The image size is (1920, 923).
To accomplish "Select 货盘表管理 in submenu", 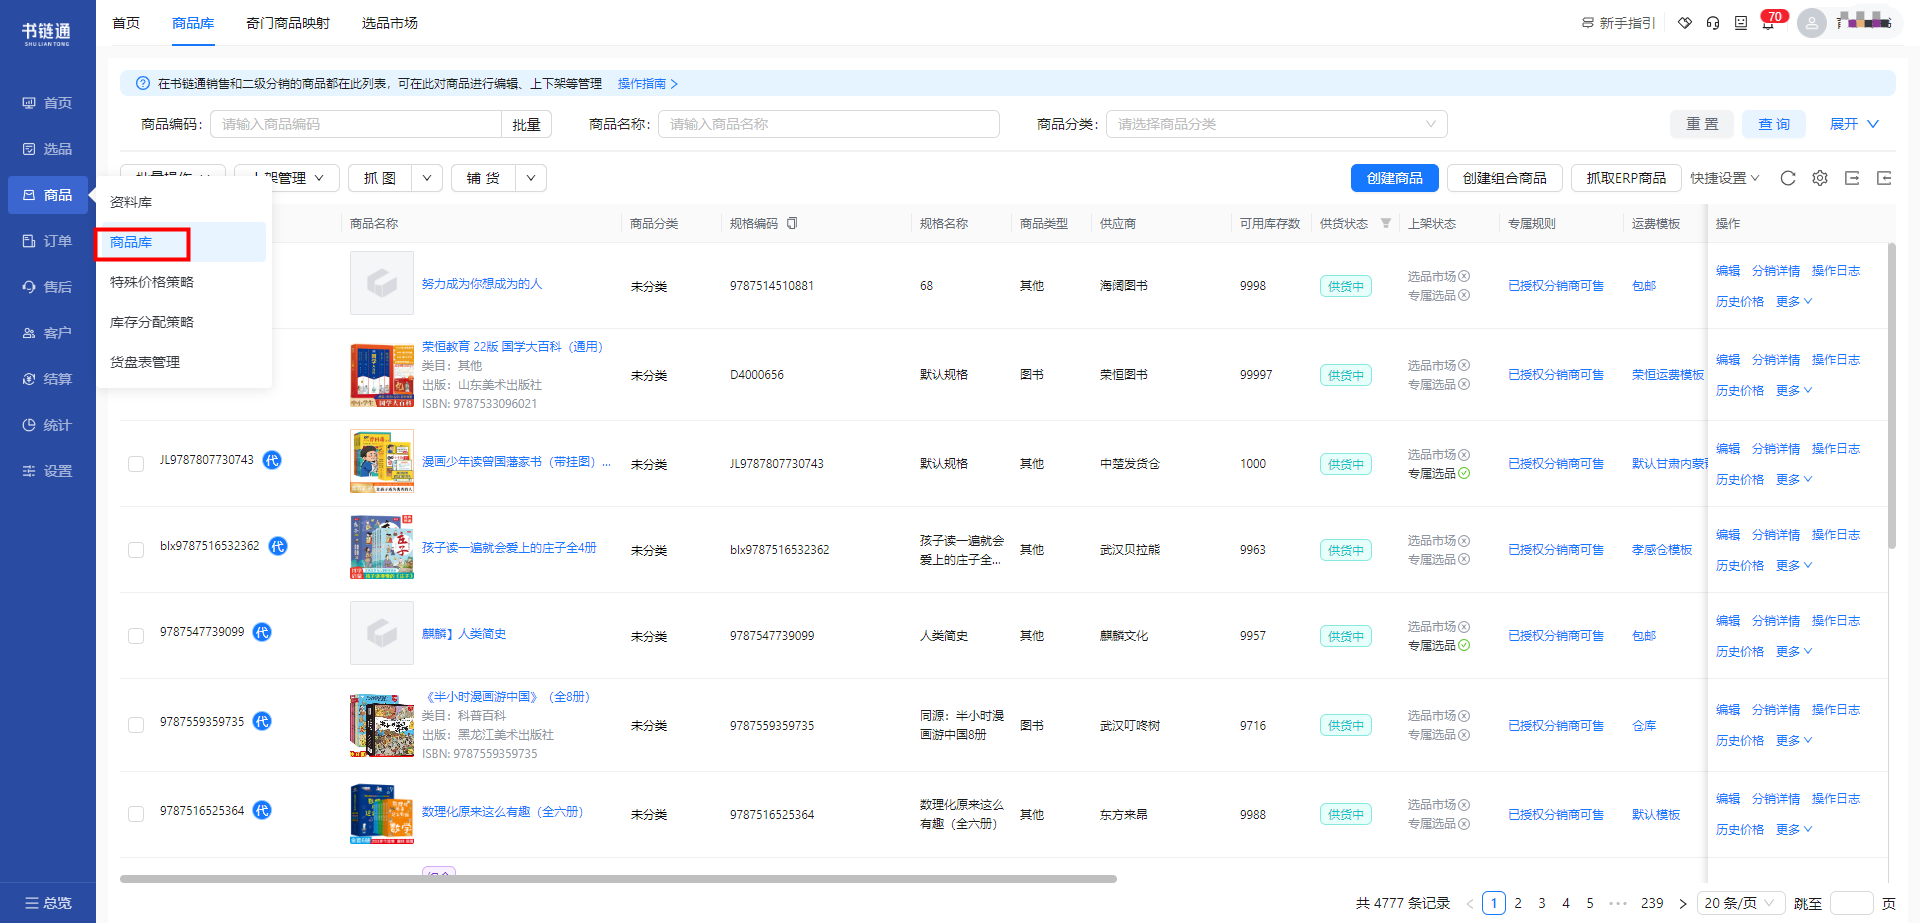I will 185,362.
